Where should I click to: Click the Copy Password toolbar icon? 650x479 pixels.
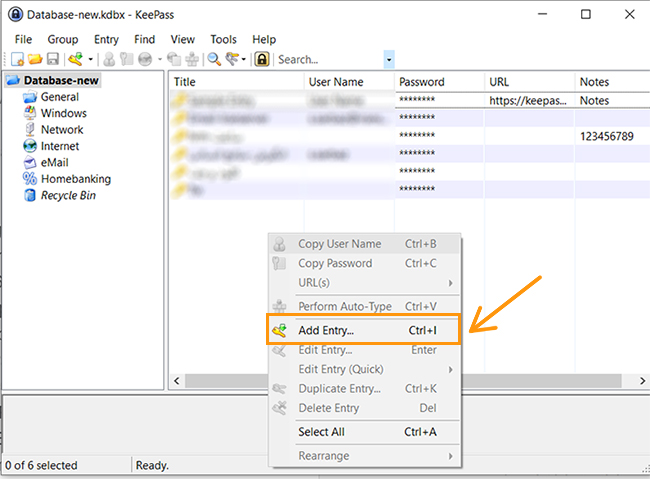click(126, 59)
